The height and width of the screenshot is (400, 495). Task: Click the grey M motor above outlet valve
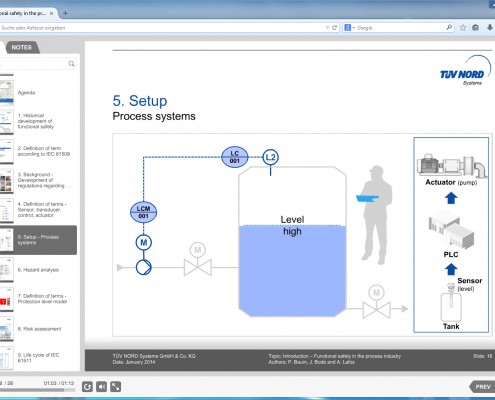pyautogui.click(x=376, y=293)
